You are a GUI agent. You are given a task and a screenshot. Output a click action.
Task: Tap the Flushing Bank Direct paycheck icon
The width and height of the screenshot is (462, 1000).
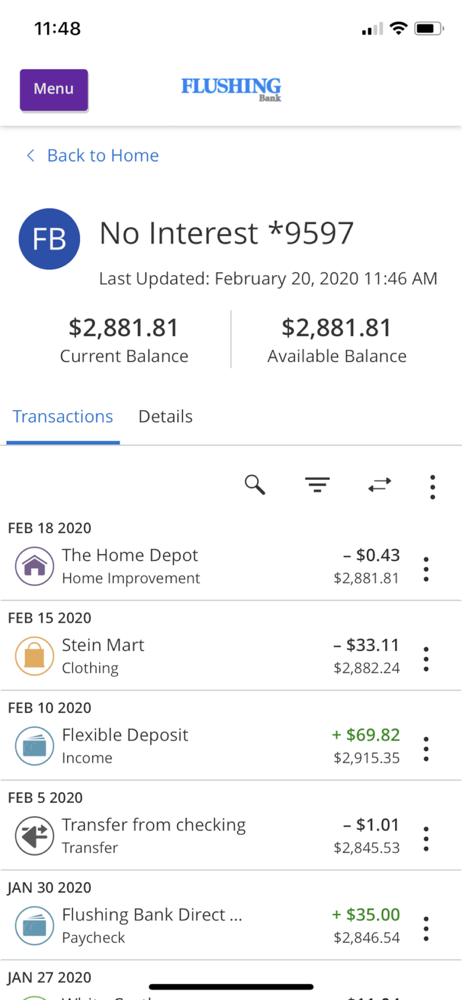[x=34, y=926]
